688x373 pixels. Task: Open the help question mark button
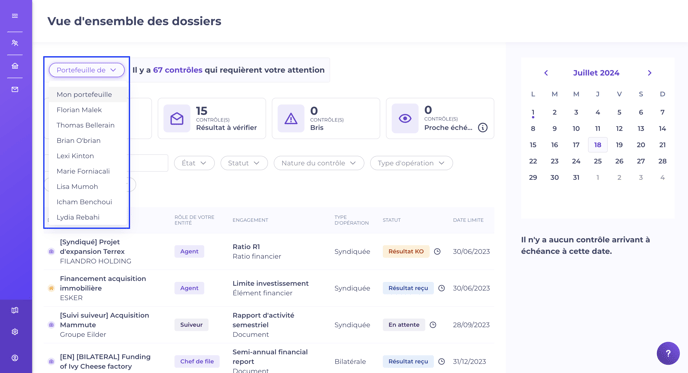[x=668, y=353]
